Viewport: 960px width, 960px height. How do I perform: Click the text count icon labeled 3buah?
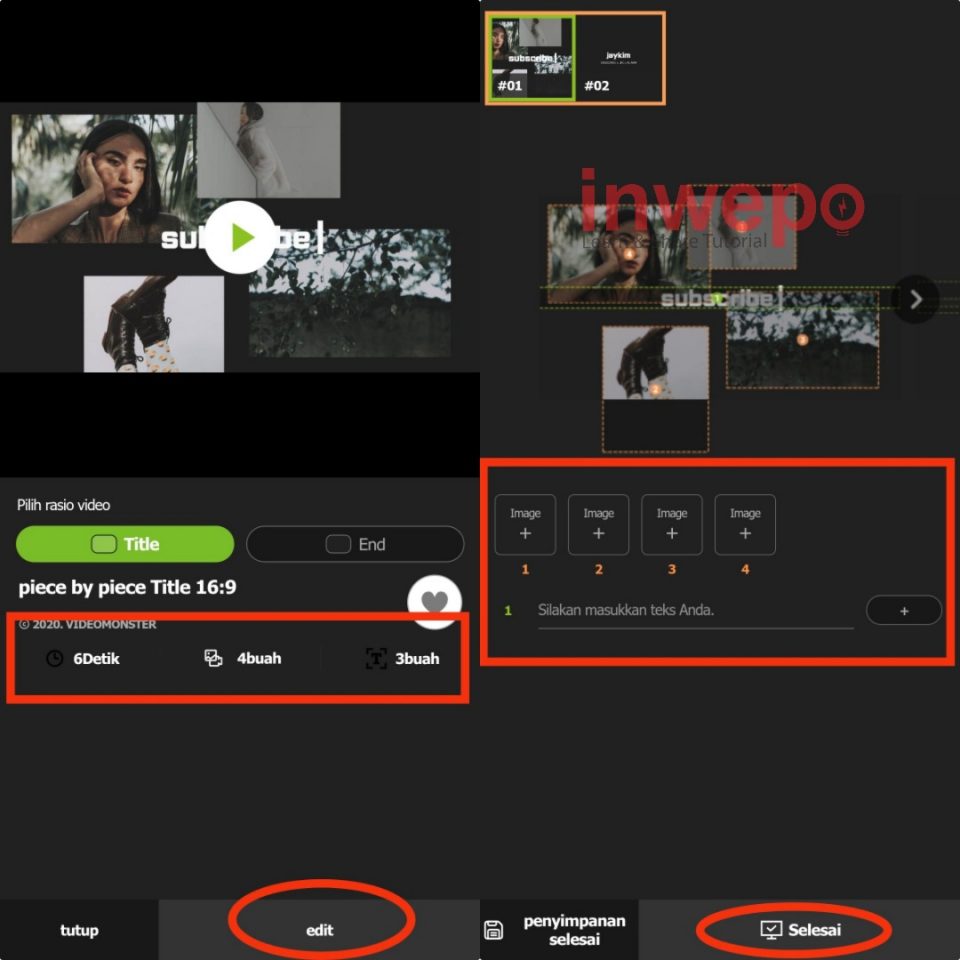(376, 658)
